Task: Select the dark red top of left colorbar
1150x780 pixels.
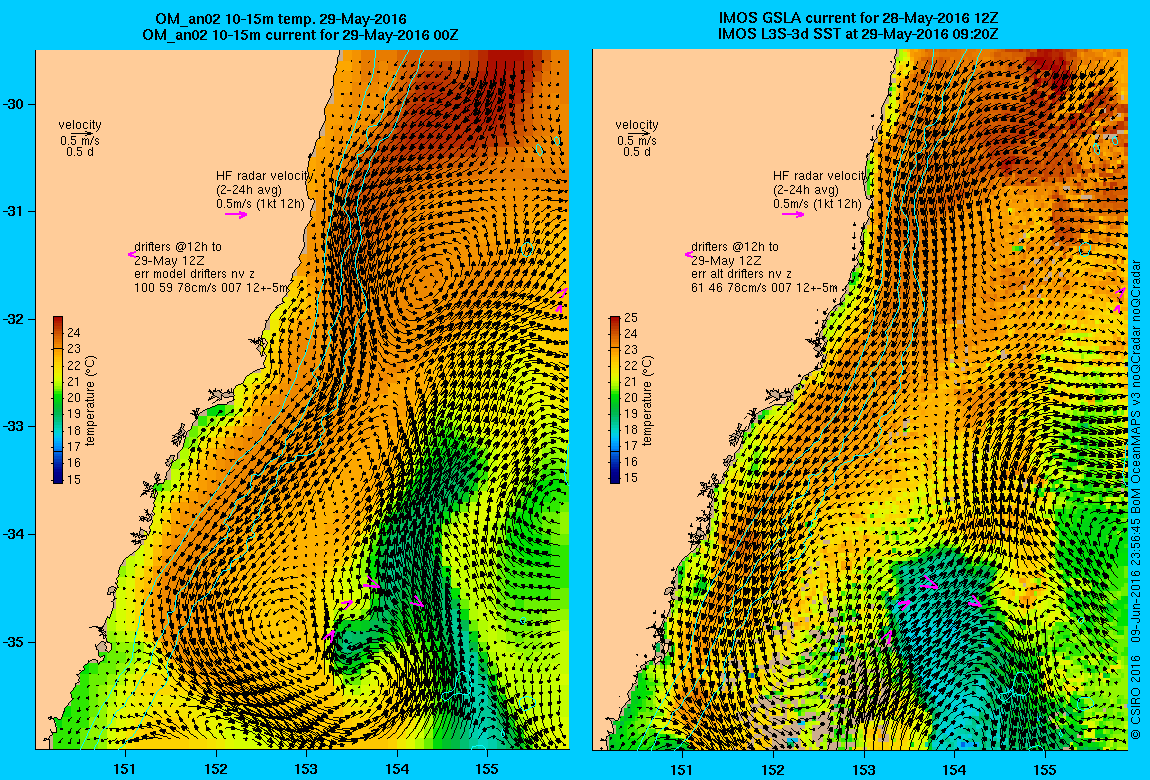Action: 58,321
